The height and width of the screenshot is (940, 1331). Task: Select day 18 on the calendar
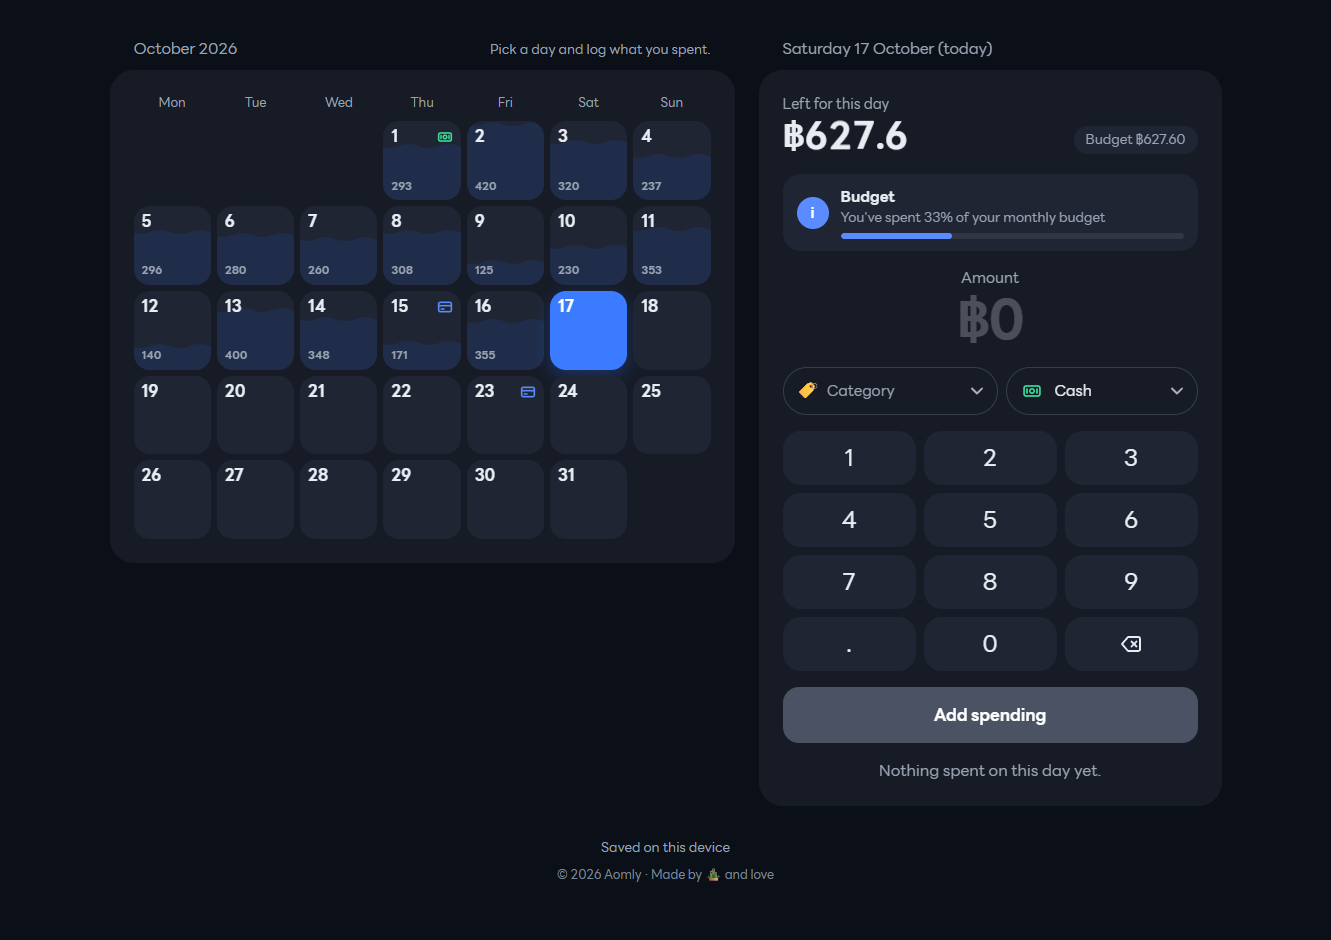[672, 330]
